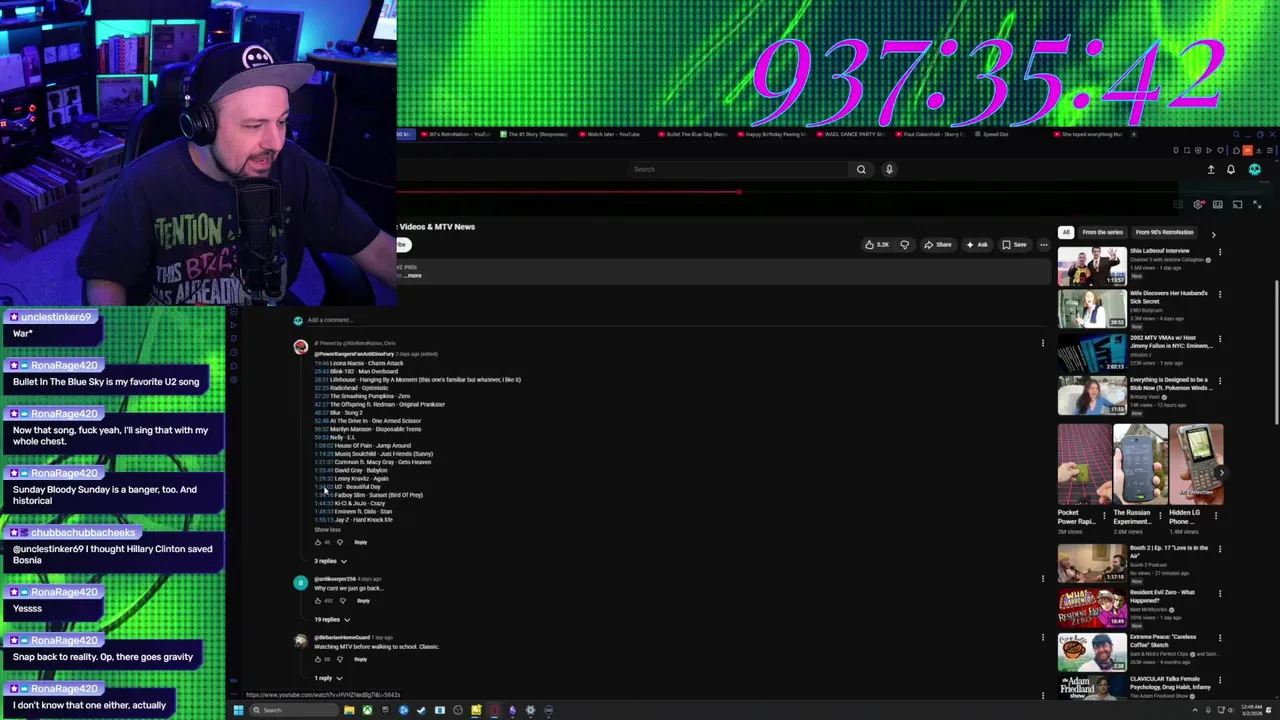Screen dimensions: 1280x720
Task: Dislike the video with thumbs-down
Action: (905, 244)
